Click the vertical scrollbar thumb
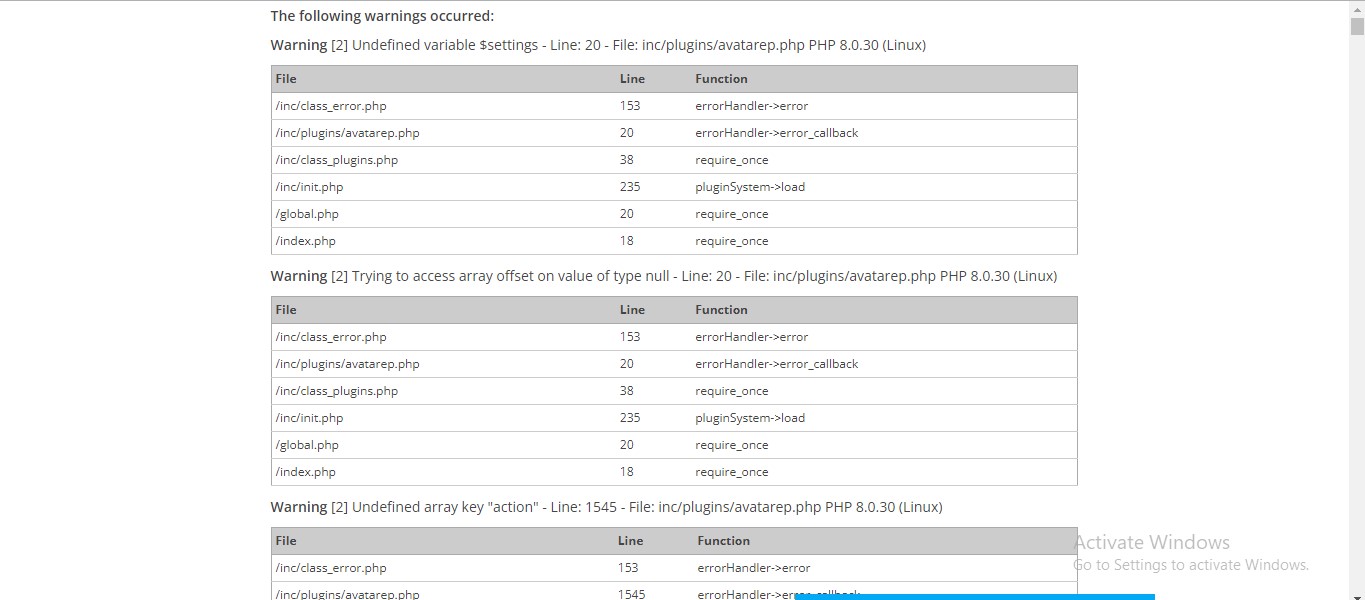Image resolution: width=1365 pixels, height=600 pixels. [x=1357, y=27]
